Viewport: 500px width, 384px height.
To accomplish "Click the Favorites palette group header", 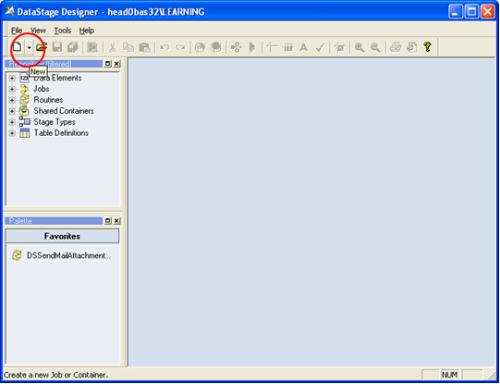I will (x=62, y=236).
